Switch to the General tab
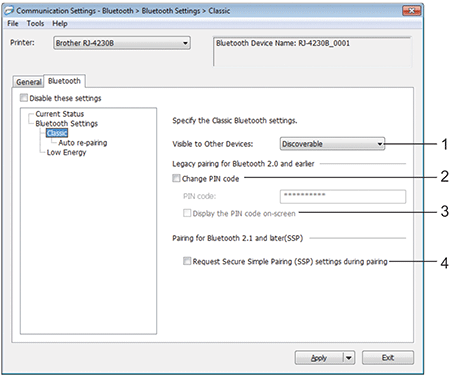Image resolution: width=450 pixels, height=377 pixels. click(29, 82)
